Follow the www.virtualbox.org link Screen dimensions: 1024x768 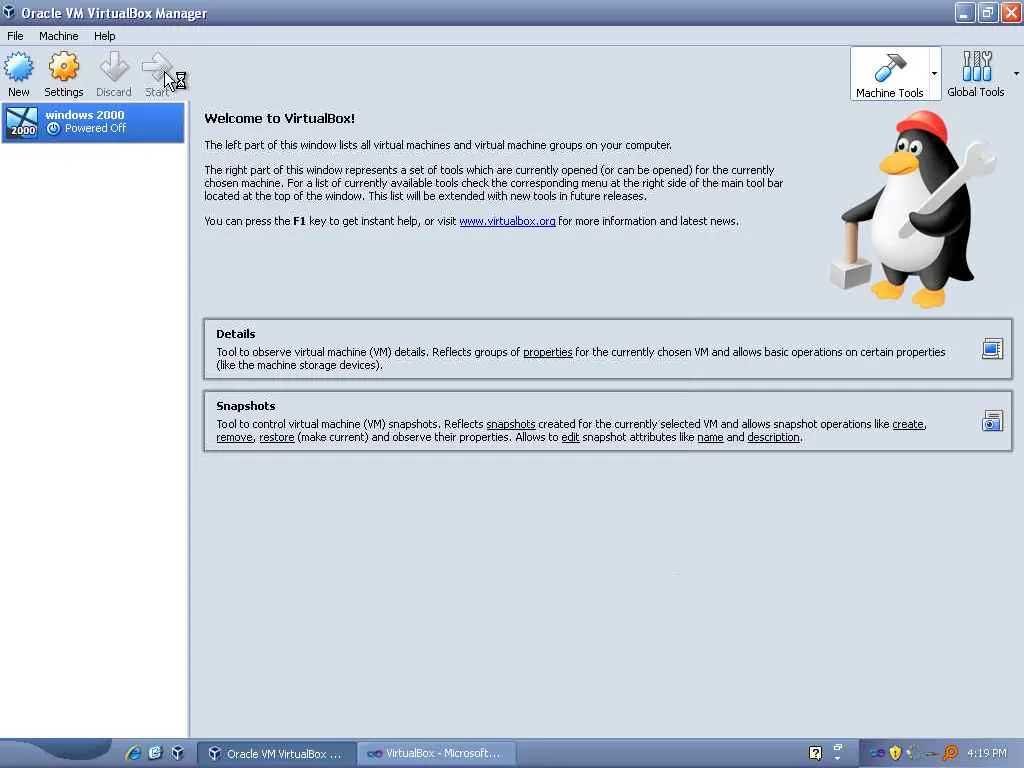click(x=507, y=221)
